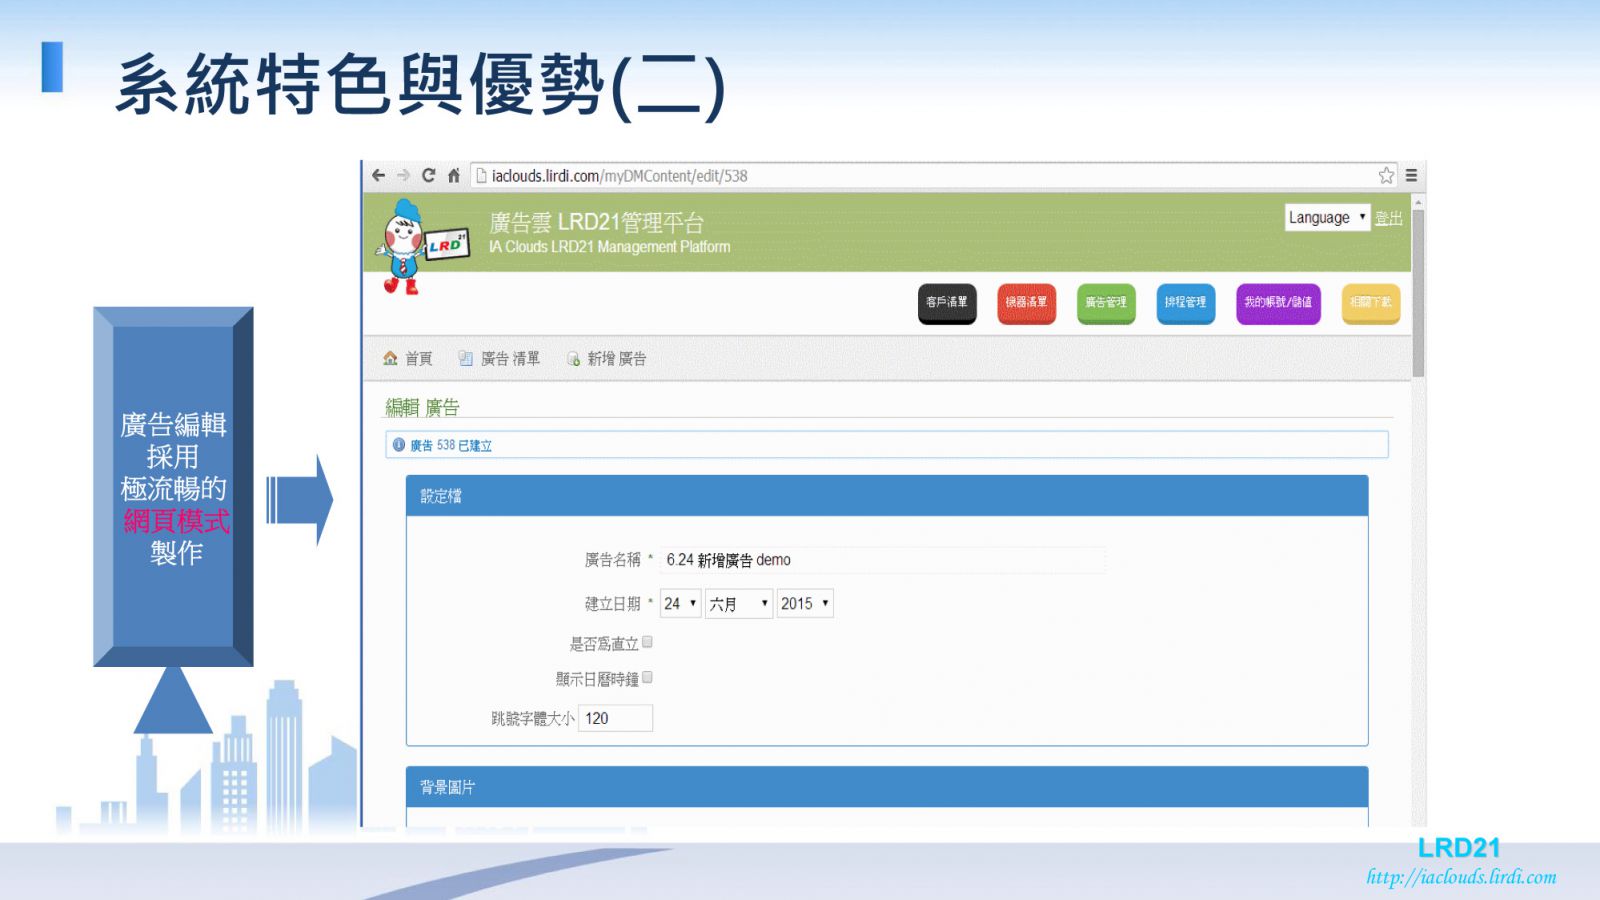The height and width of the screenshot is (900, 1600).
Task: Click the 背景圖片 panel header
Action: (887, 787)
